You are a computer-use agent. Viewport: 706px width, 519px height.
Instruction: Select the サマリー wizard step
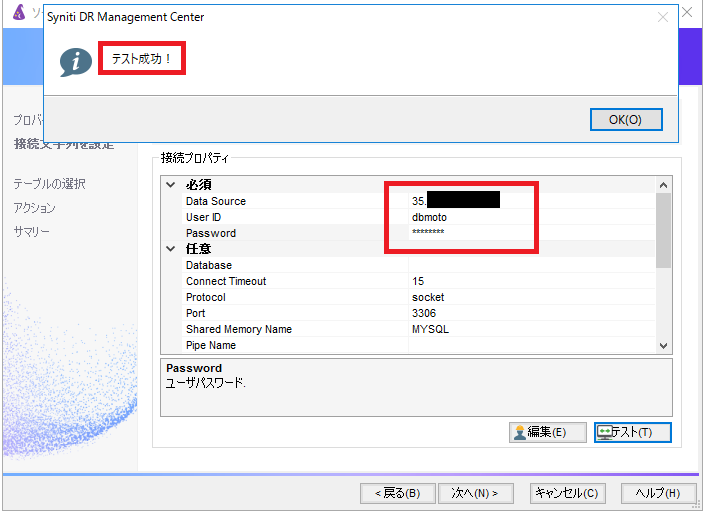[31, 232]
